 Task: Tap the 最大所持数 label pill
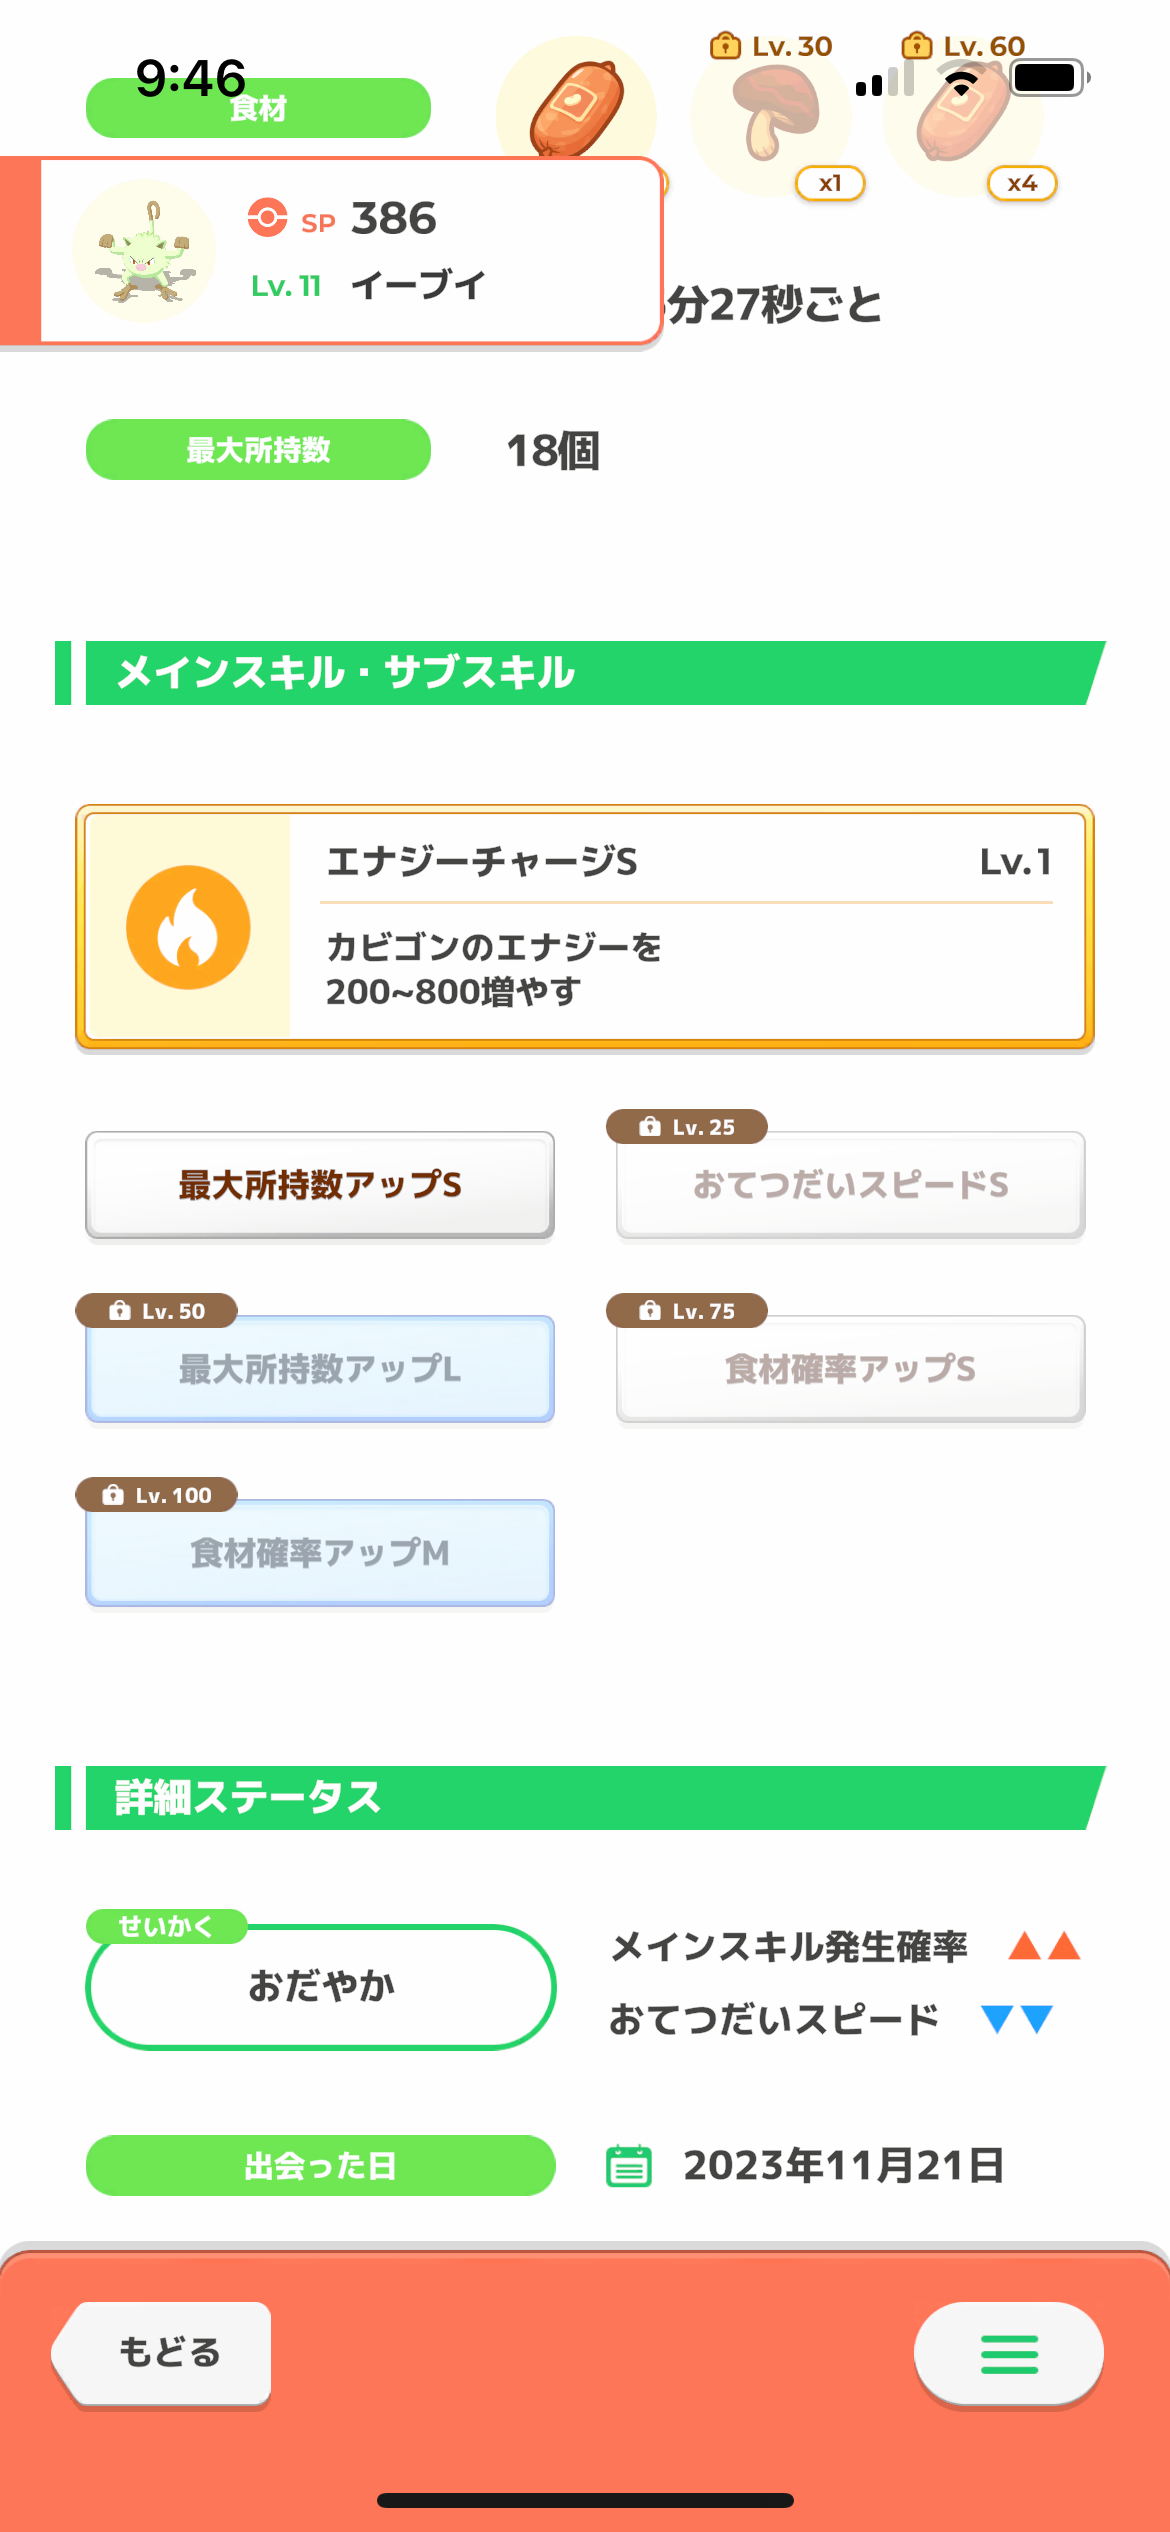point(259,450)
